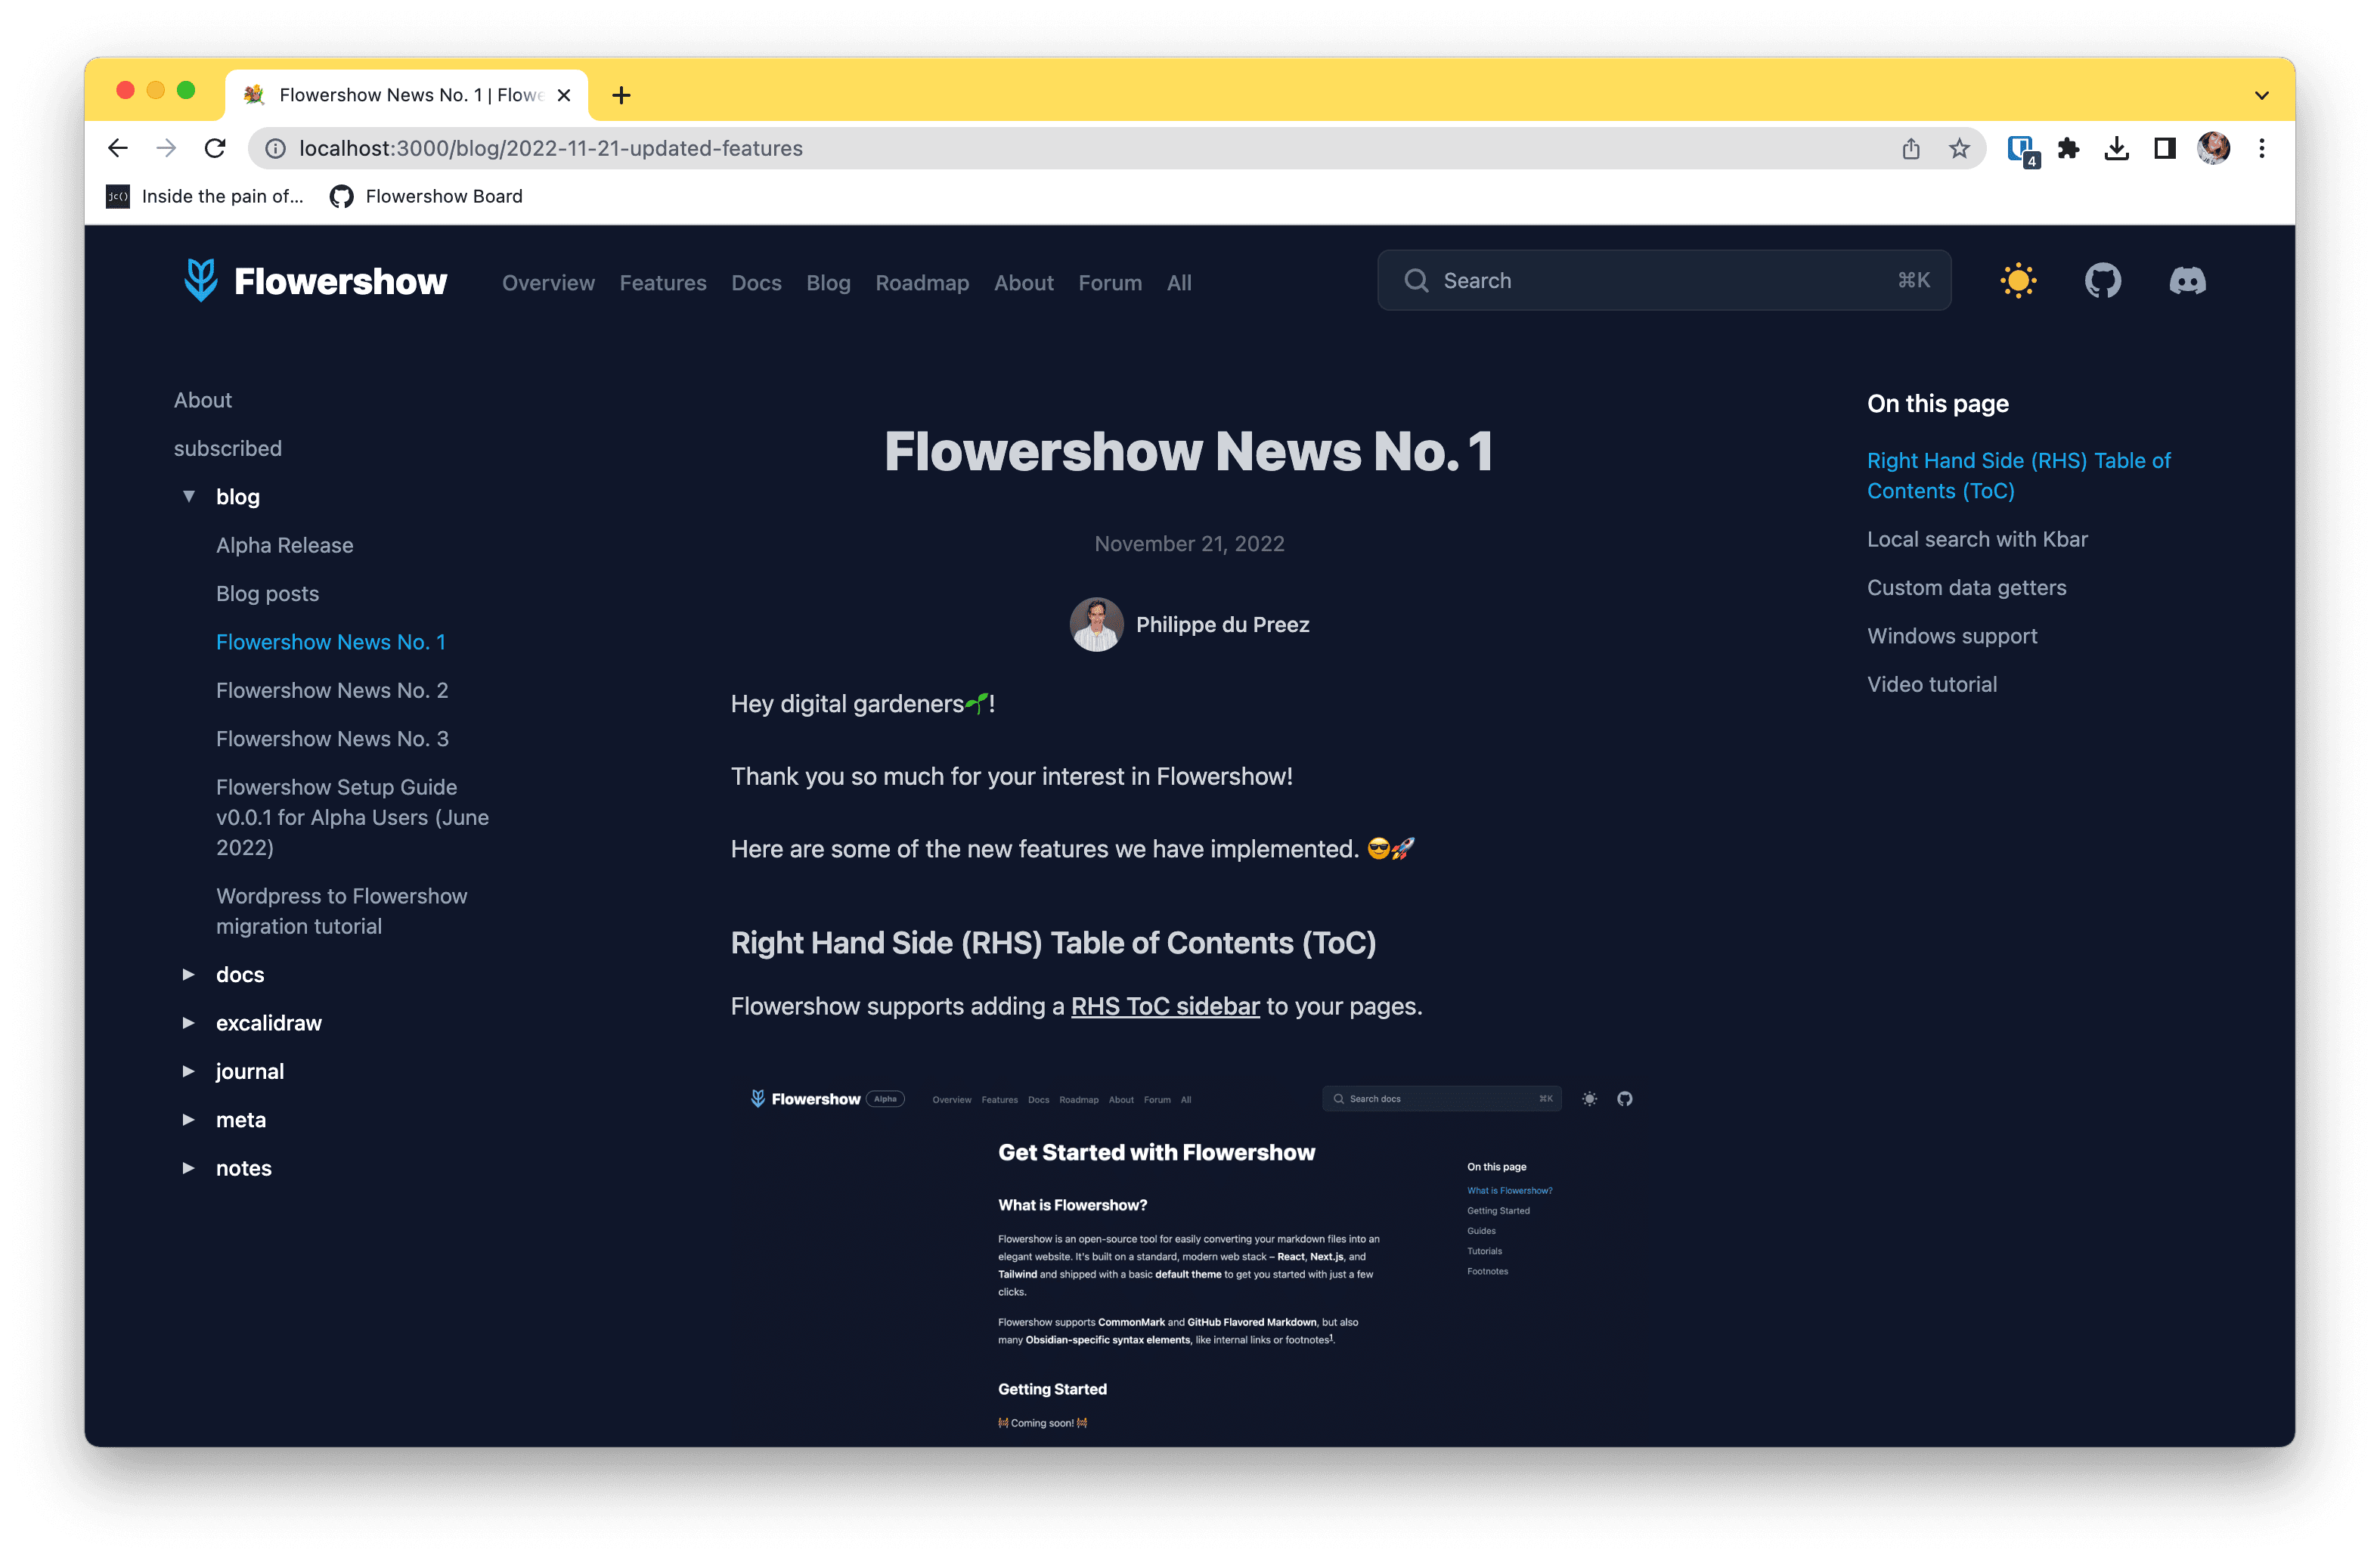Open Blog in the top navigation

click(828, 283)
